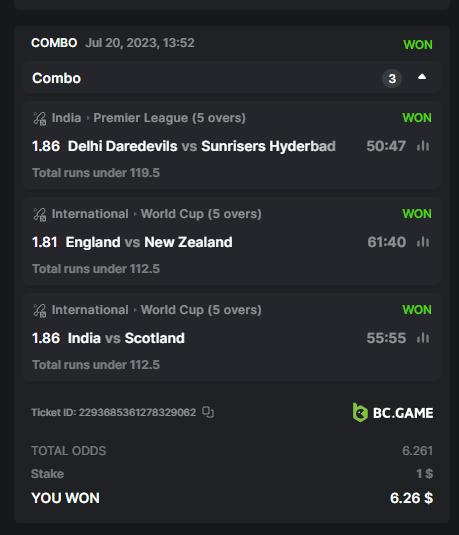Open Delhi Daredevils vs Sunrisers Hyderbad match
This screenshot has width=459, height=535.
(x=202, y=146)
